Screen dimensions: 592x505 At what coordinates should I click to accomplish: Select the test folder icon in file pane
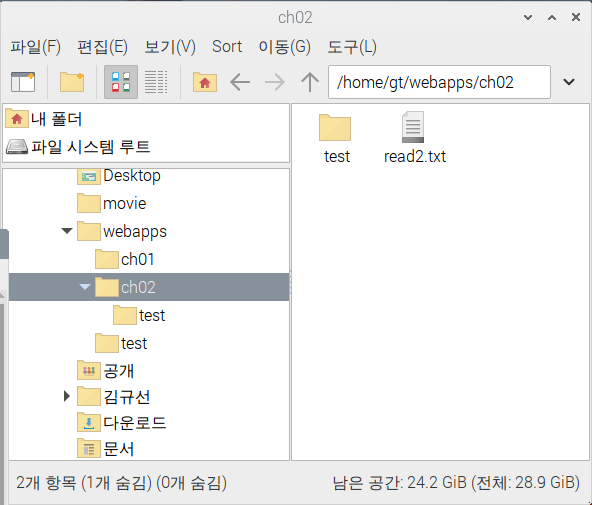click(x=335, y=128)
